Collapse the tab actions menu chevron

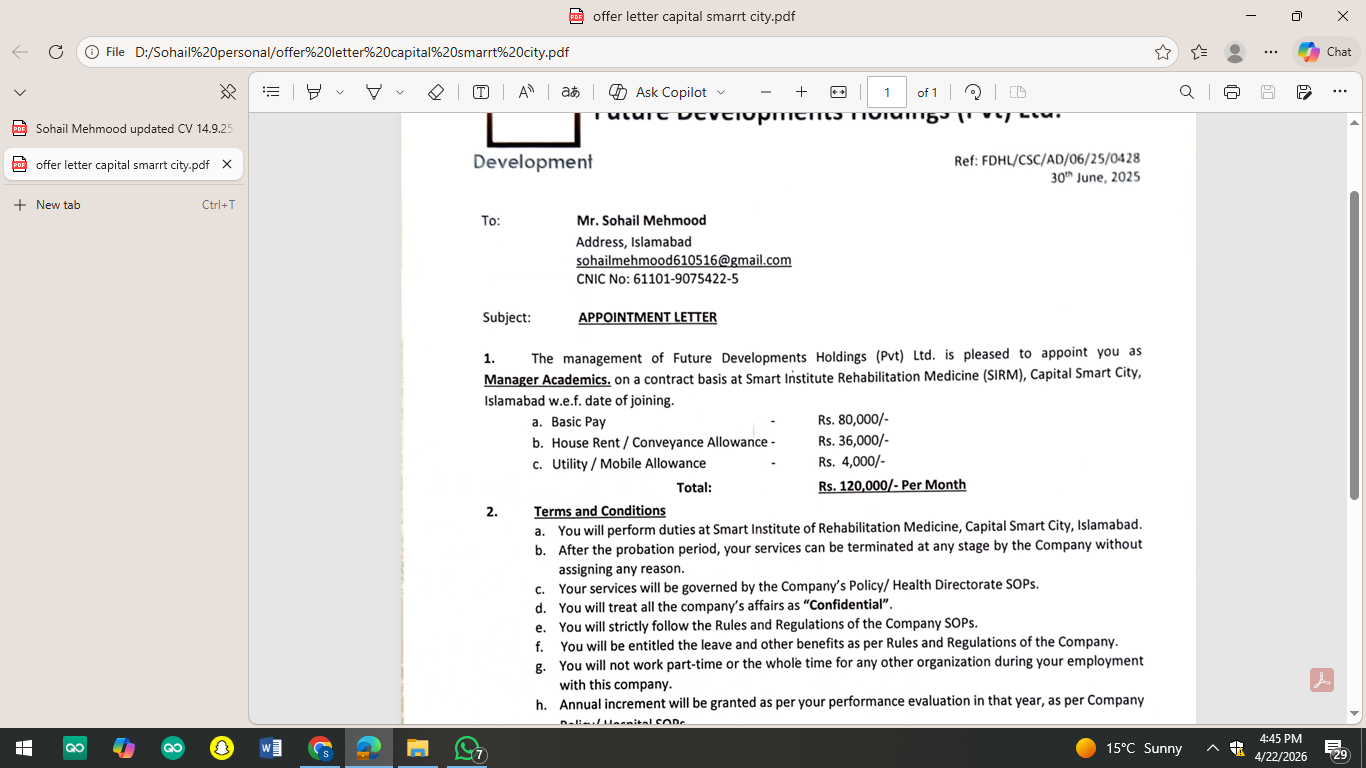click(x=20, y=92)
